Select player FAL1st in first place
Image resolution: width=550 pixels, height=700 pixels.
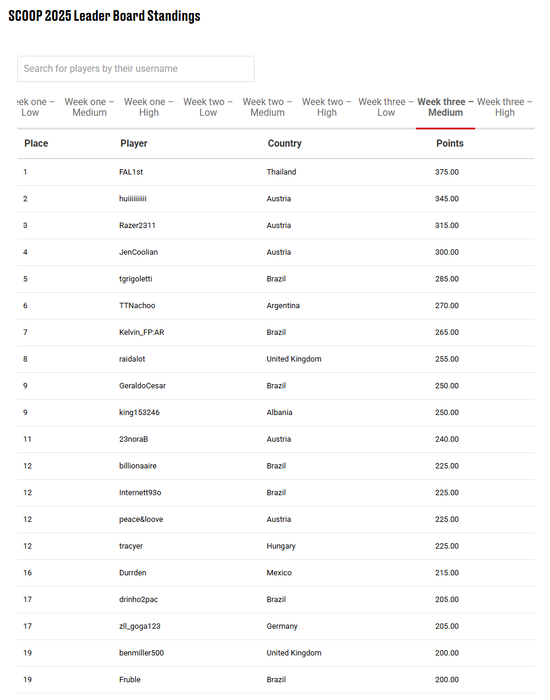pyautogui.click(x=131, y=172)
